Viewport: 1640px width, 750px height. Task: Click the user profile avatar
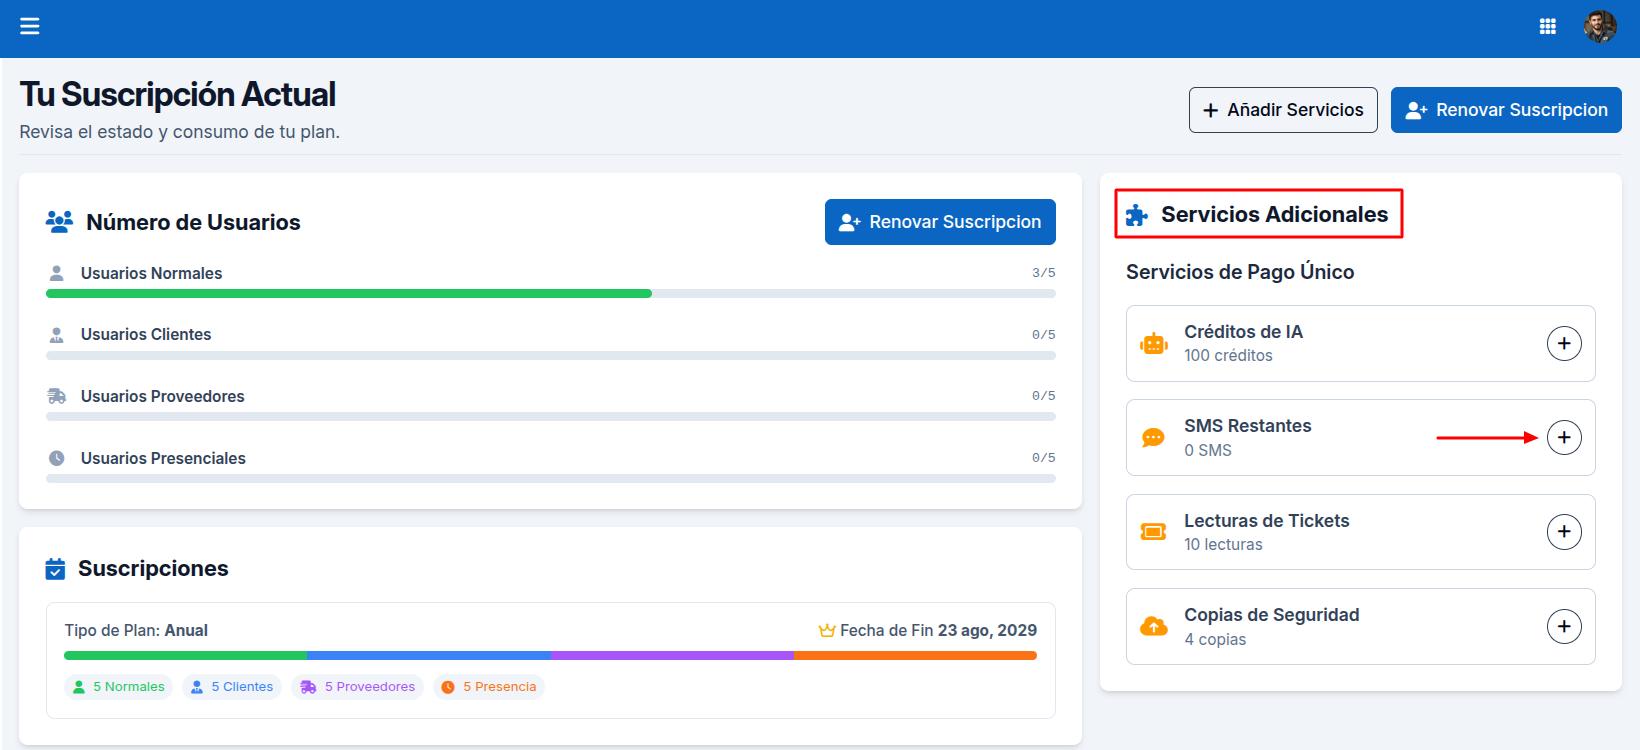(1599, 27)
